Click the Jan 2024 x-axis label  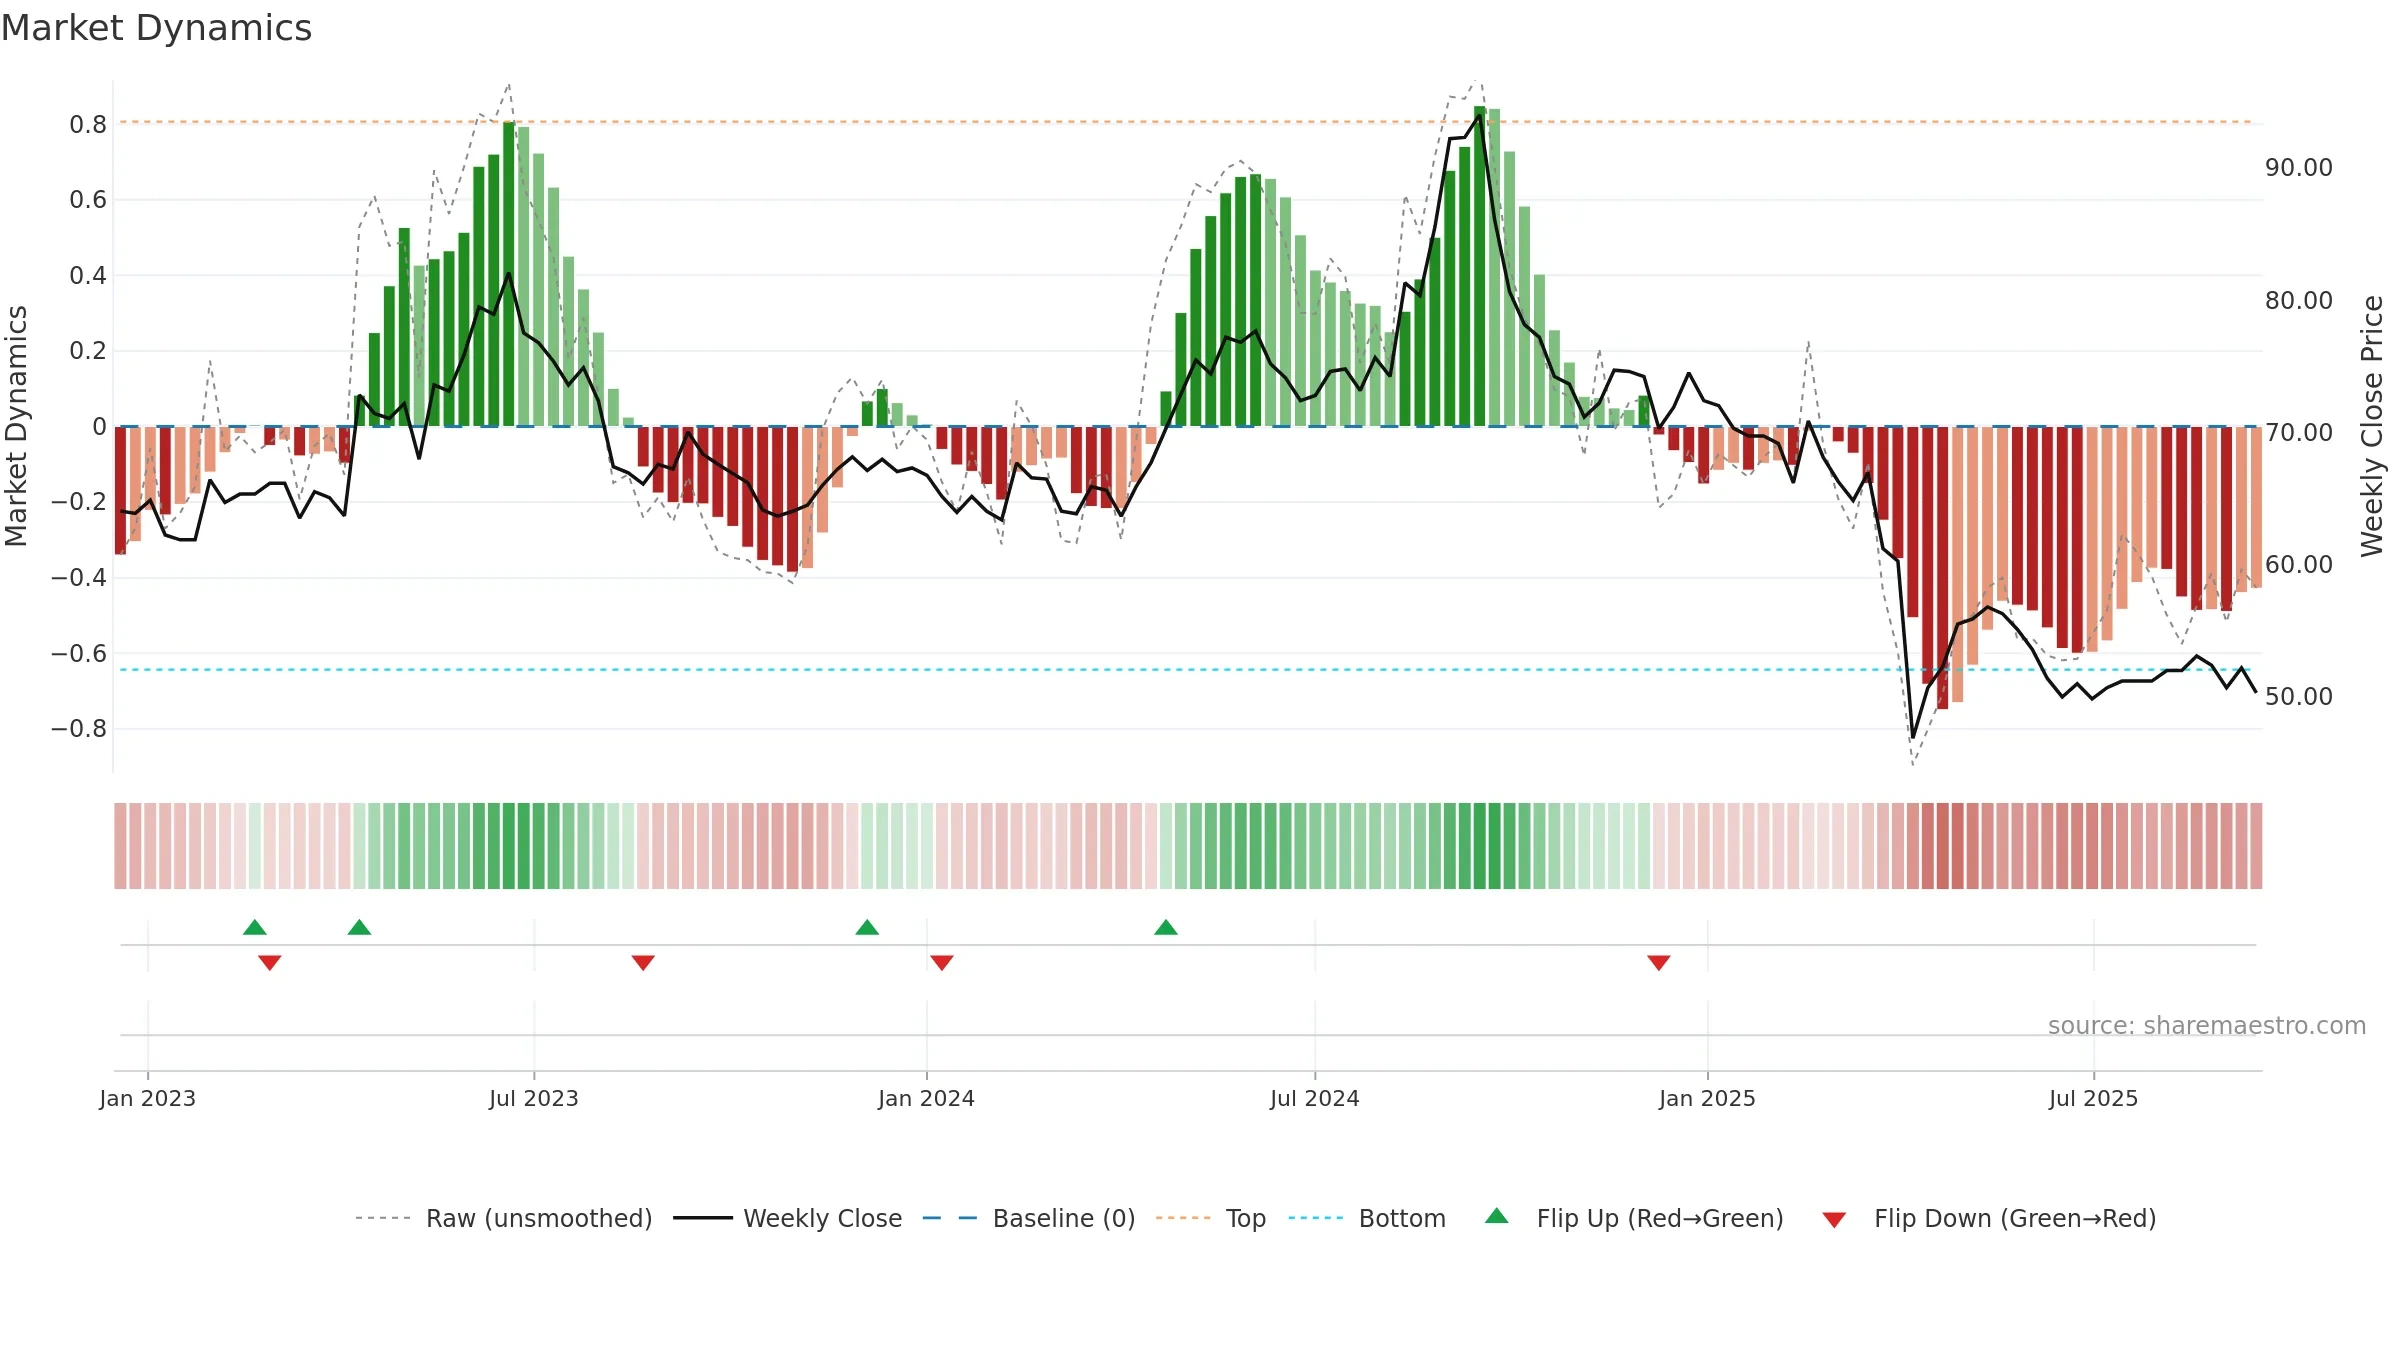pyautogui.click(x=926, y=1098)
